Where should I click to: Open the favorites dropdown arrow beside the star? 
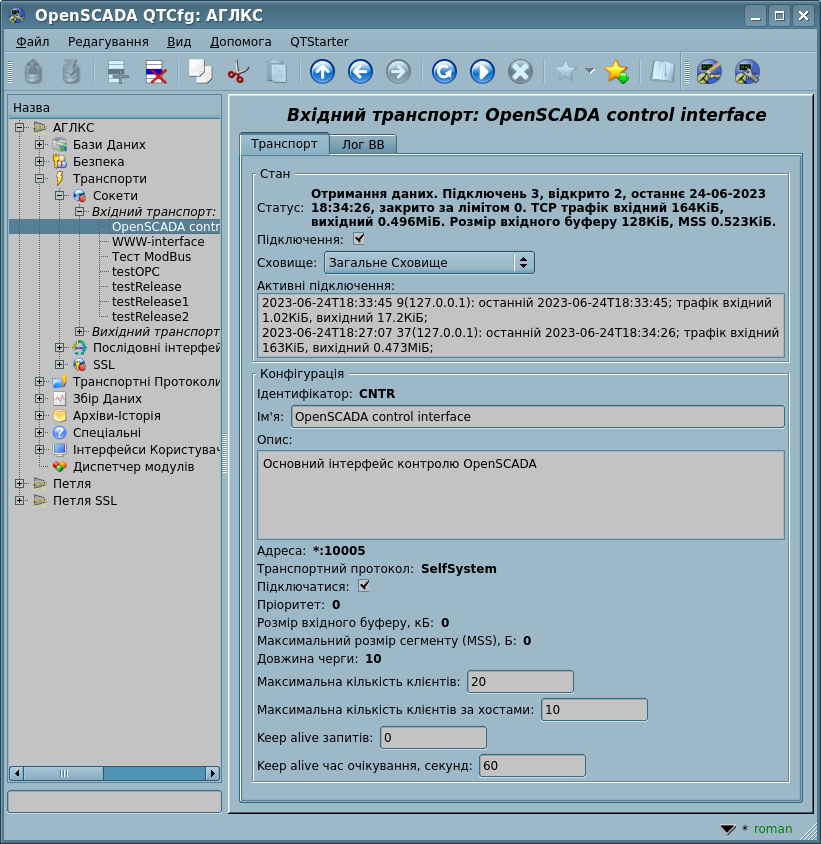pyautogui.click(x=590, y=71)
